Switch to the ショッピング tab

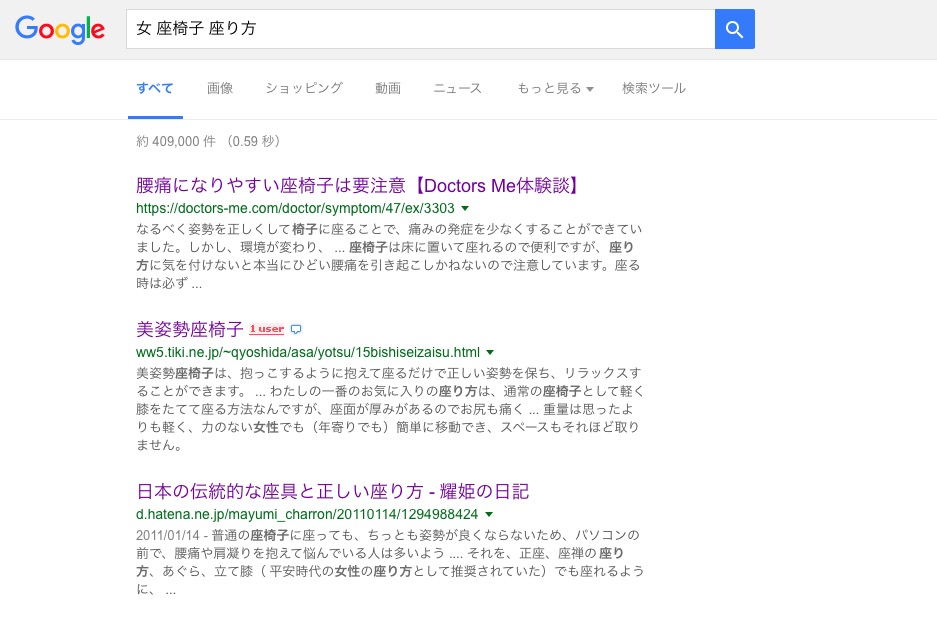point(304,88)
